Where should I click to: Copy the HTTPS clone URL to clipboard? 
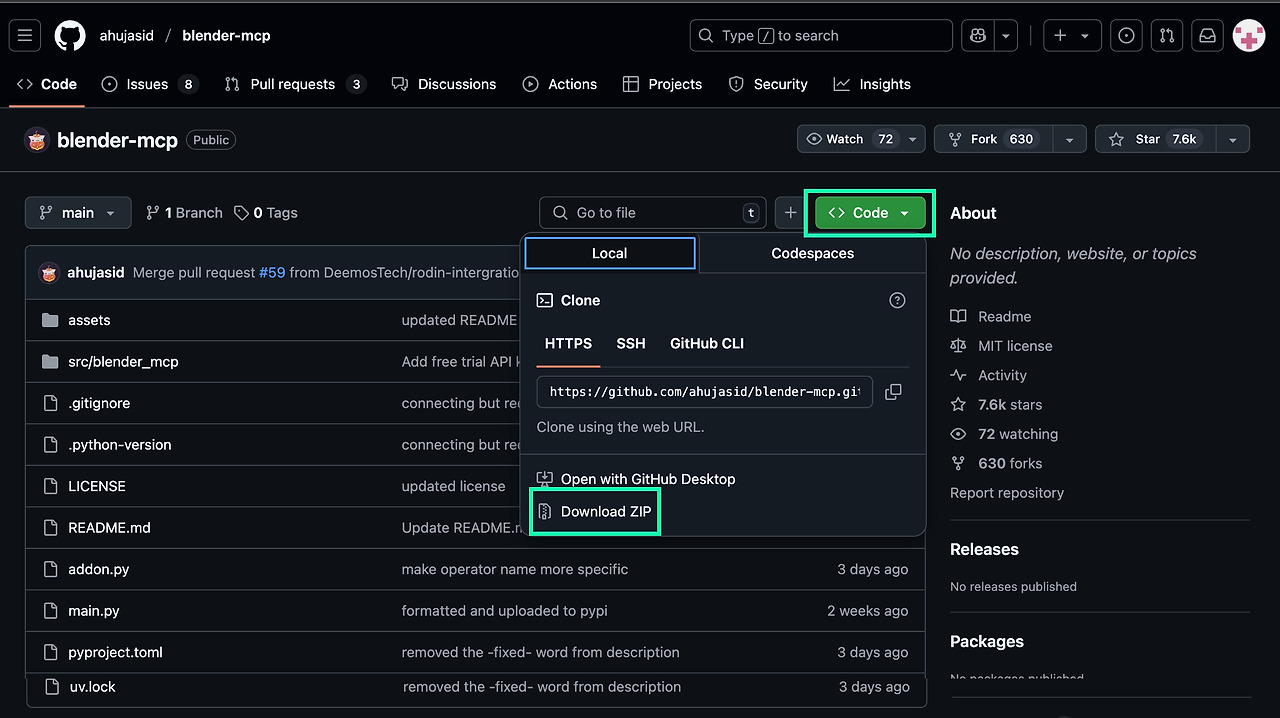click(893, 392)
